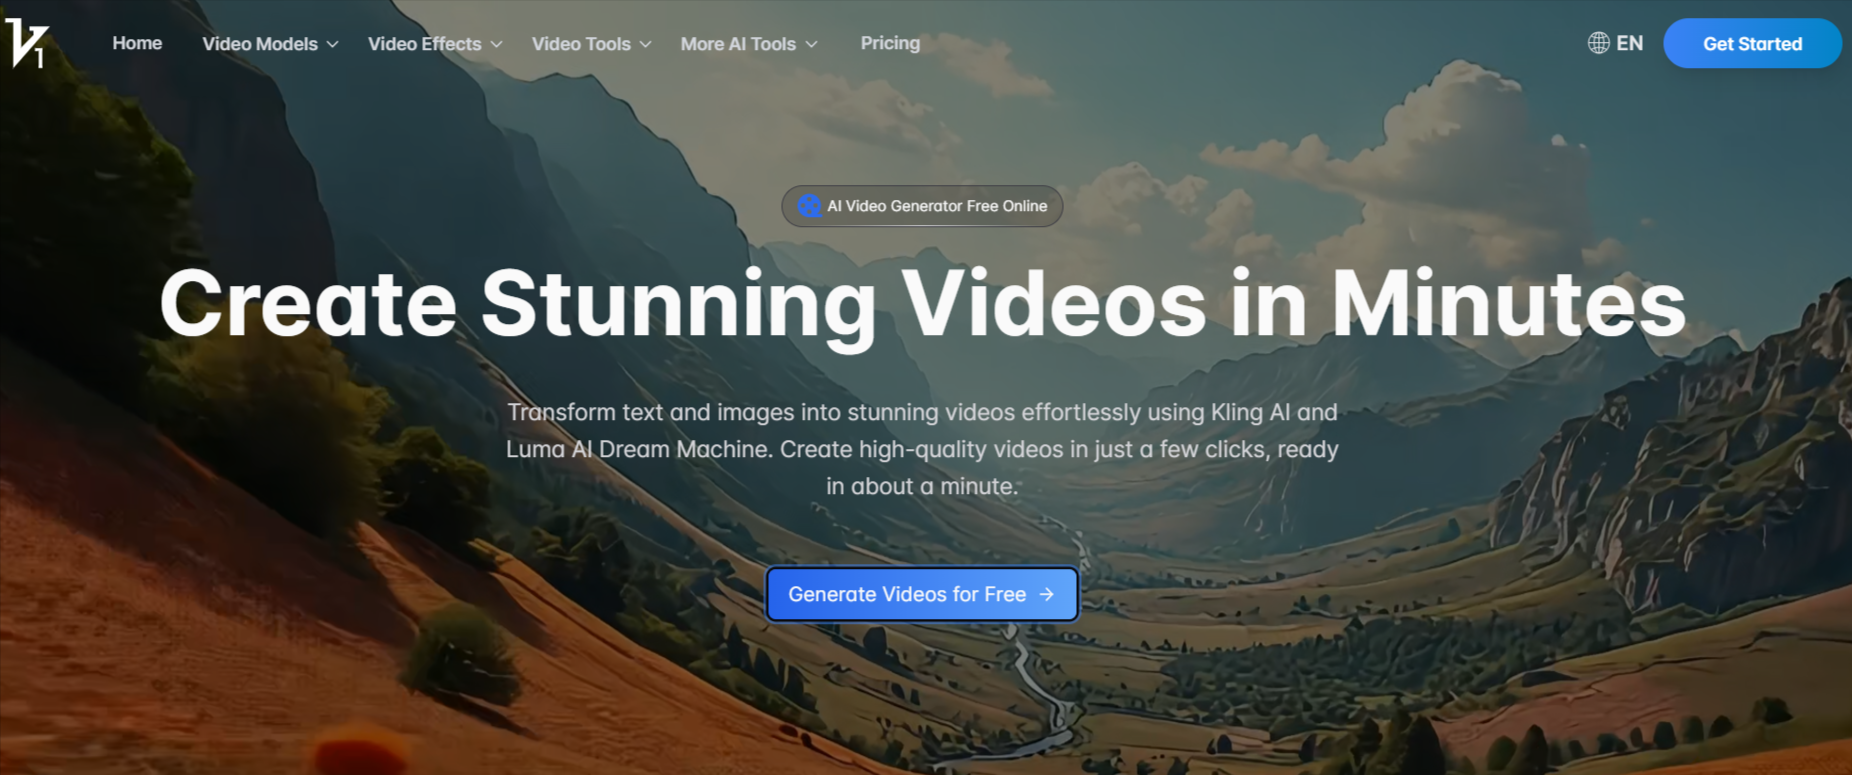Click the film reel icon in badge
This screenshot has width=1852, height=775.
coord(809,206)
